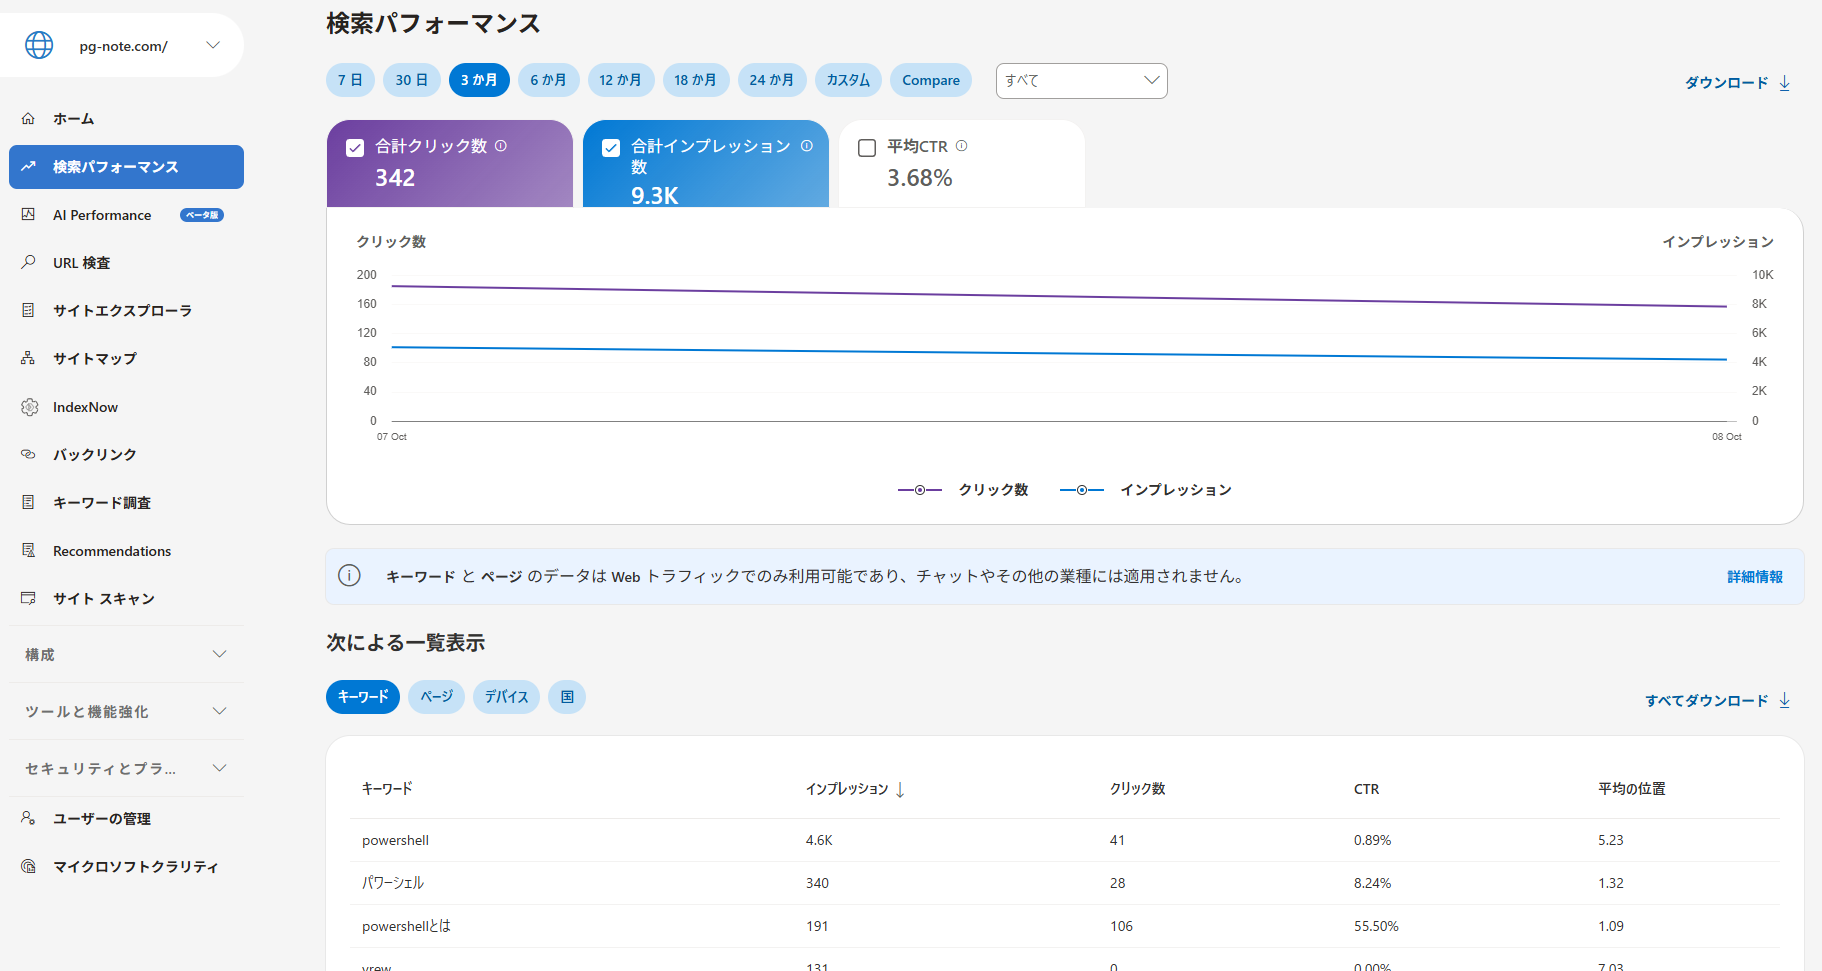This screenshot has width=1822, height=971.
Task: Click the Compare button
Action: (931, 80)
